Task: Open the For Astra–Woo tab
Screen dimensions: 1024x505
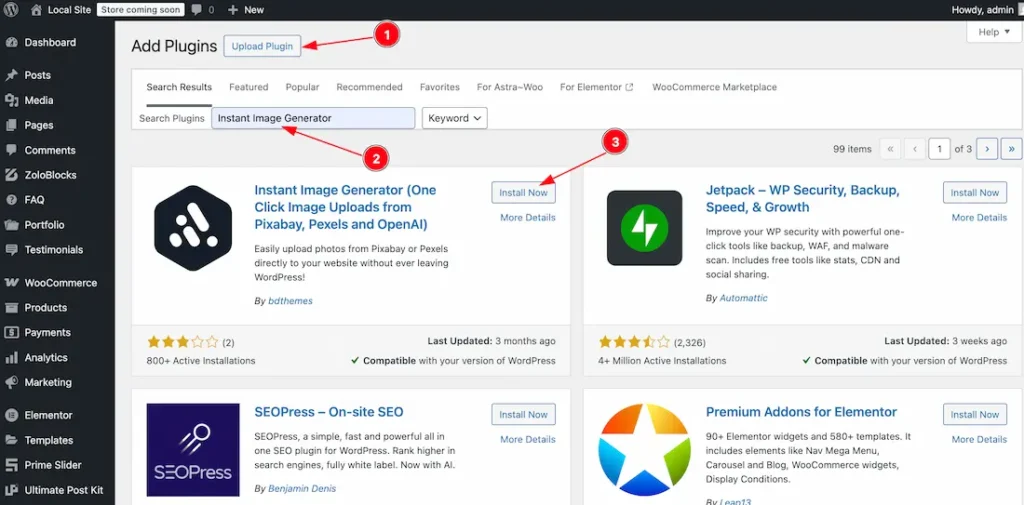Action: click(x=510, y=87)
